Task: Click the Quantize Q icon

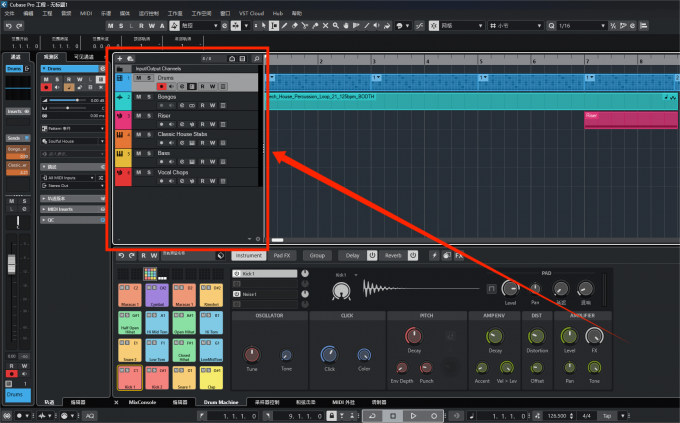Action: [551, 26]
